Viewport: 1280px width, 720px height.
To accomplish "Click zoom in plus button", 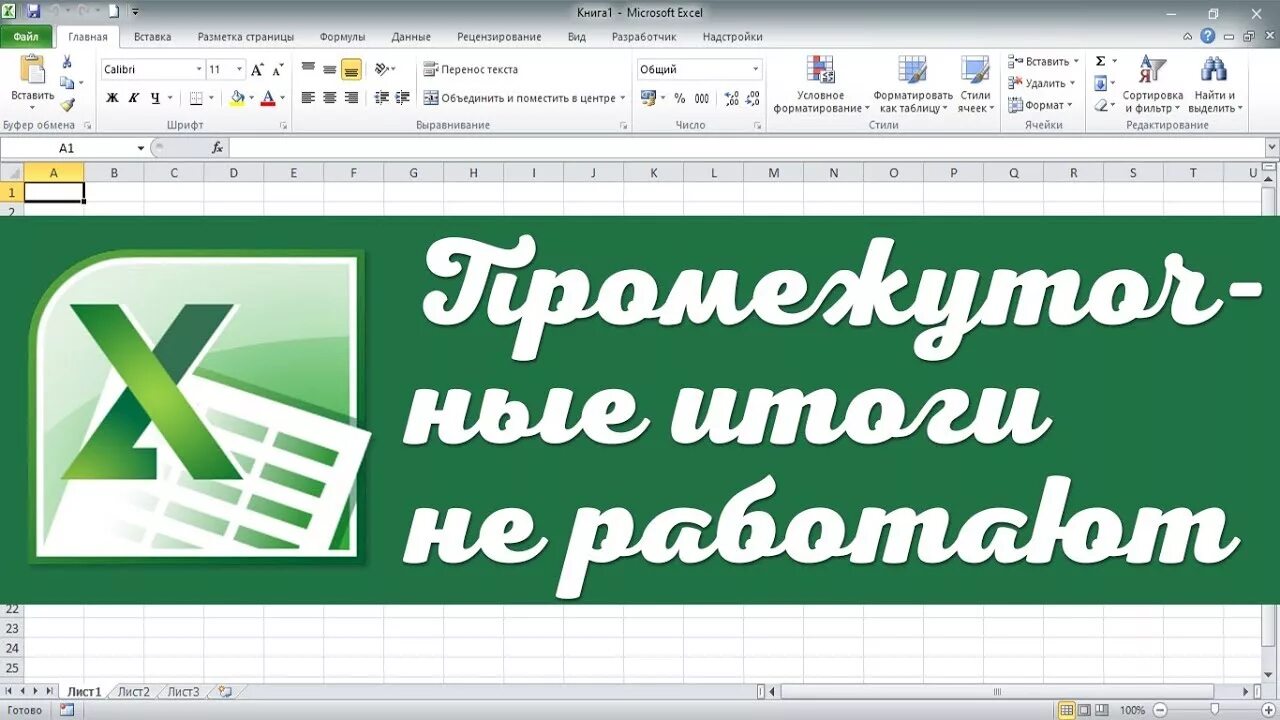I will 1268,710.
